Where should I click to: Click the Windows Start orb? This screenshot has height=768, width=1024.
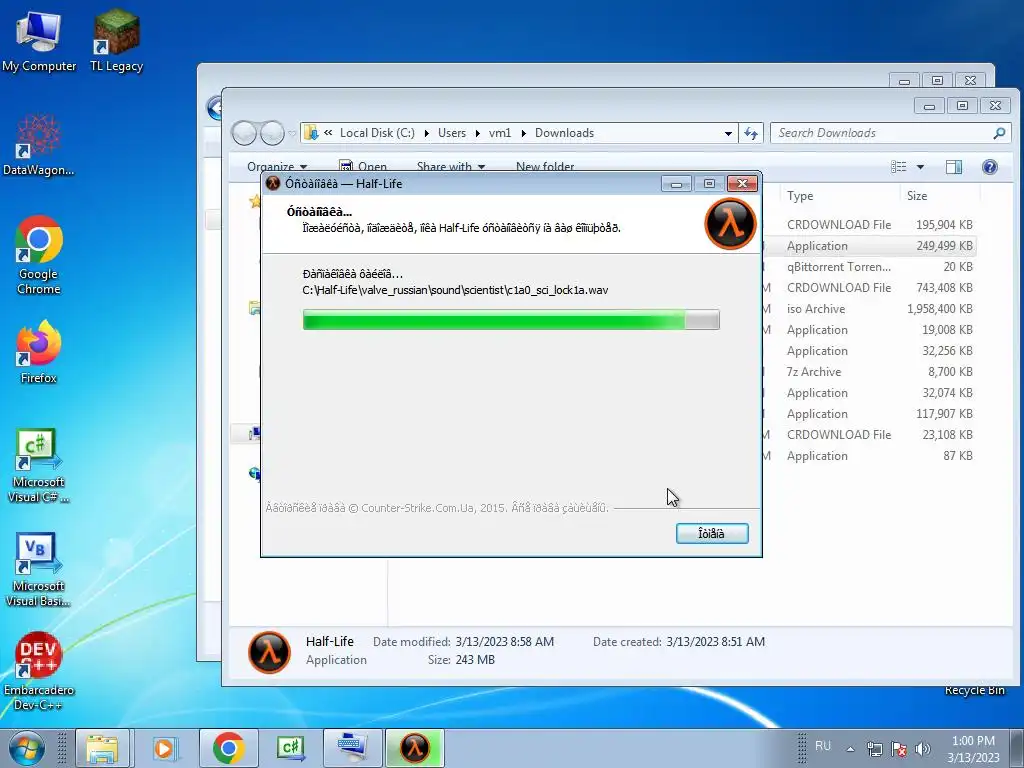point(26,748)
